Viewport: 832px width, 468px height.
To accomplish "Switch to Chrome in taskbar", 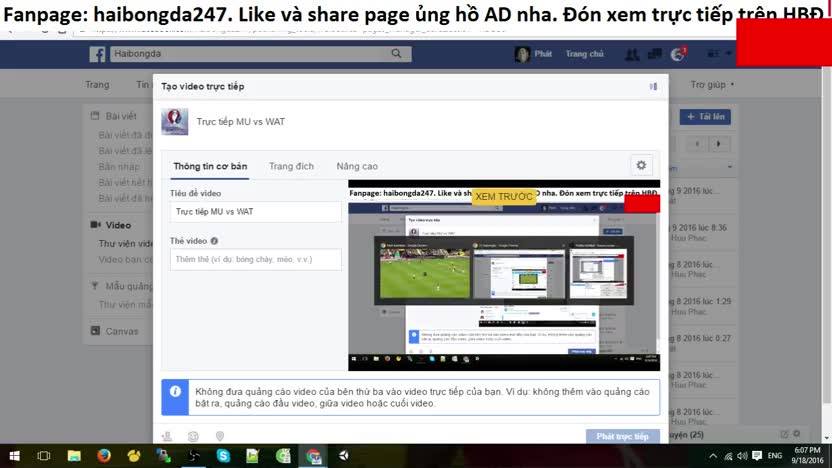I will 313,456.
